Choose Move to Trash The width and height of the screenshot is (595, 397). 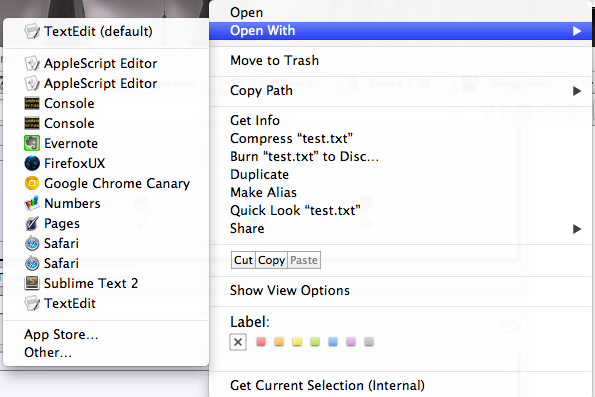(x=274, y=61)
